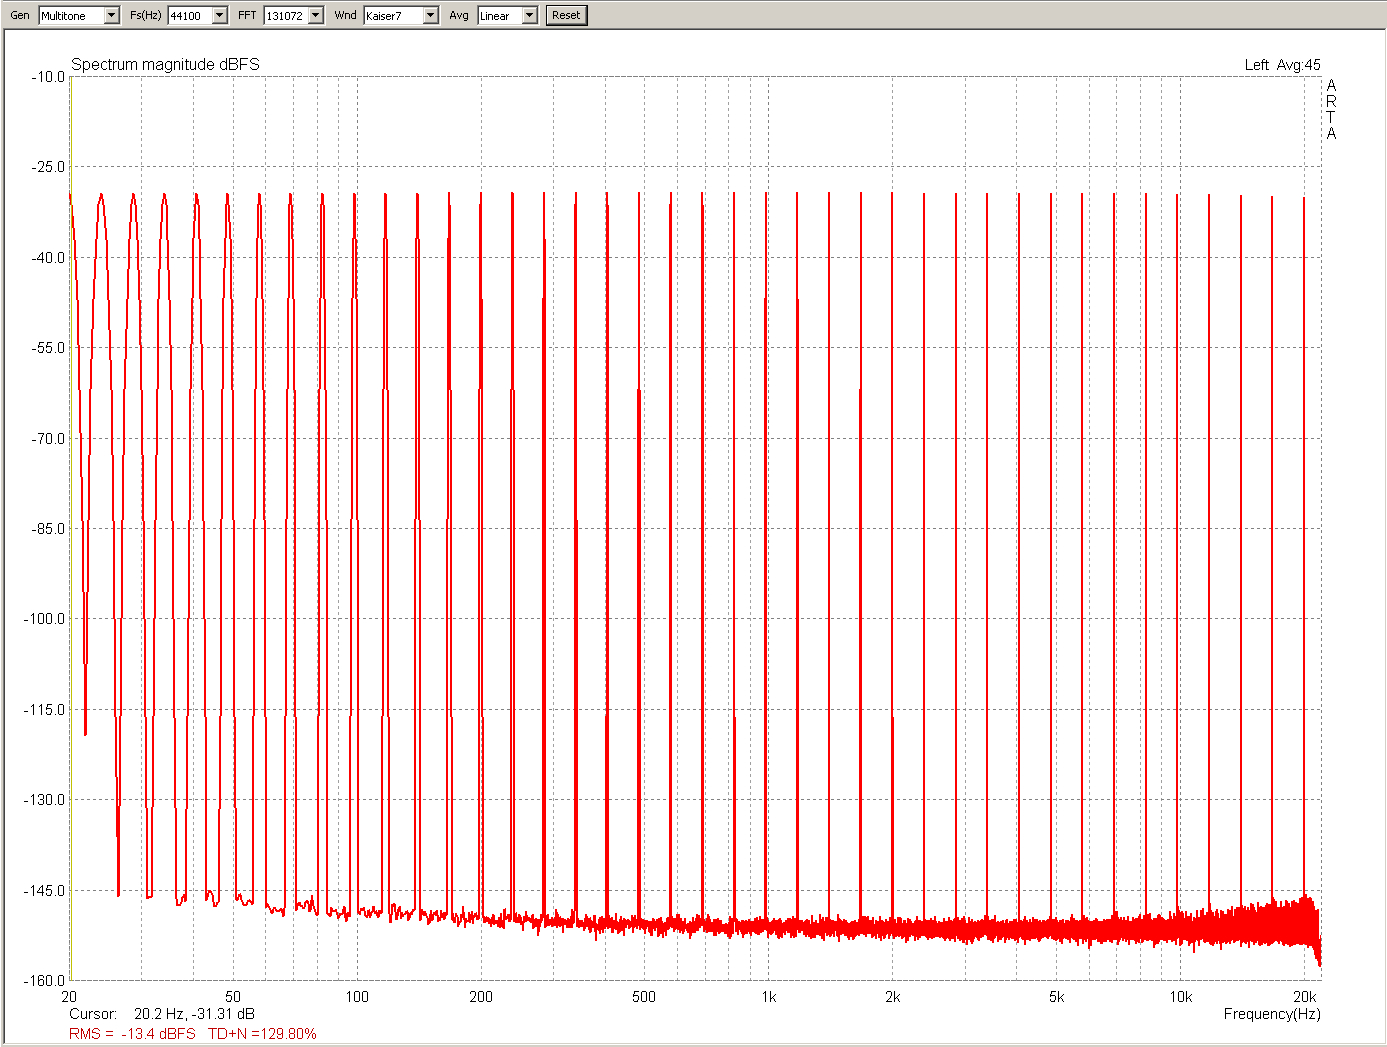The width and height of the screenshot is (1387, 1047).
Task: Click the '500' frequency axis tick label
Action: point(644,996)
